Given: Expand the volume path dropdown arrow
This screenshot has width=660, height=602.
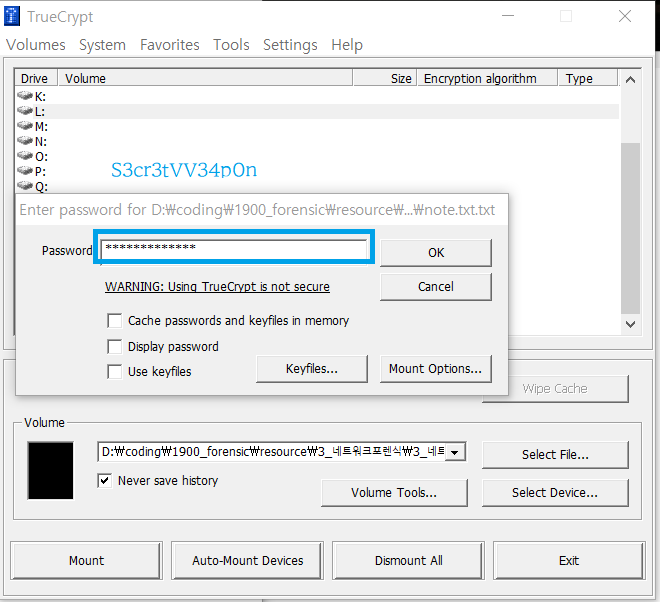Looking at the screenshot, I should [x=455, y=453].
